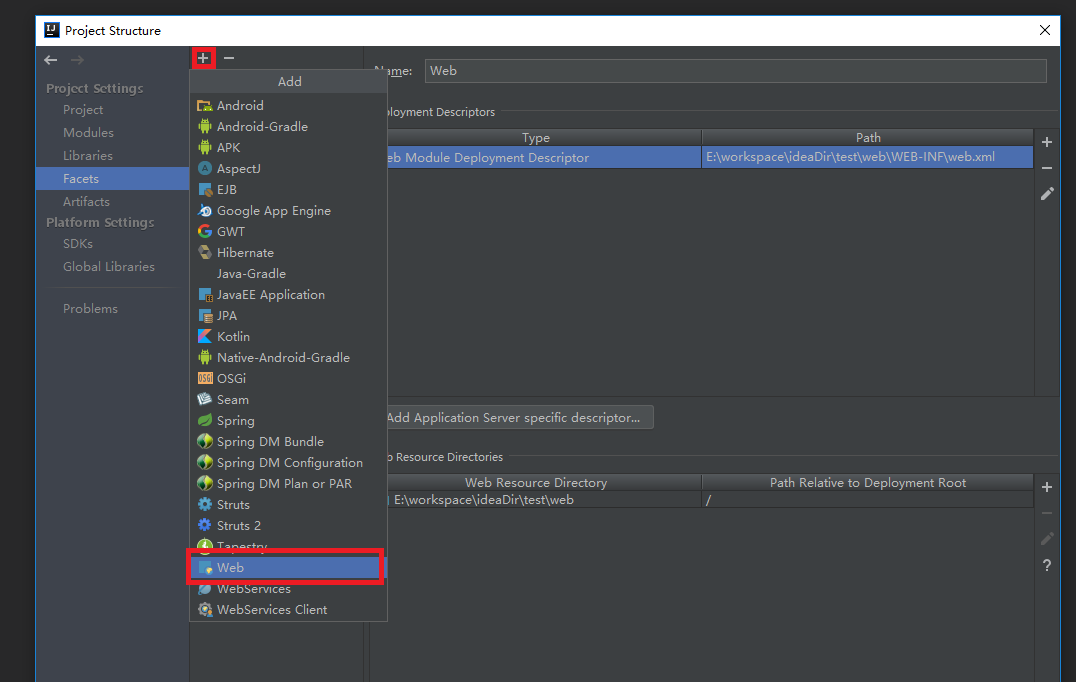This screenshot has height=682, width=1076.
Task: Select Seam facet entry
Action: click(288, 400)
